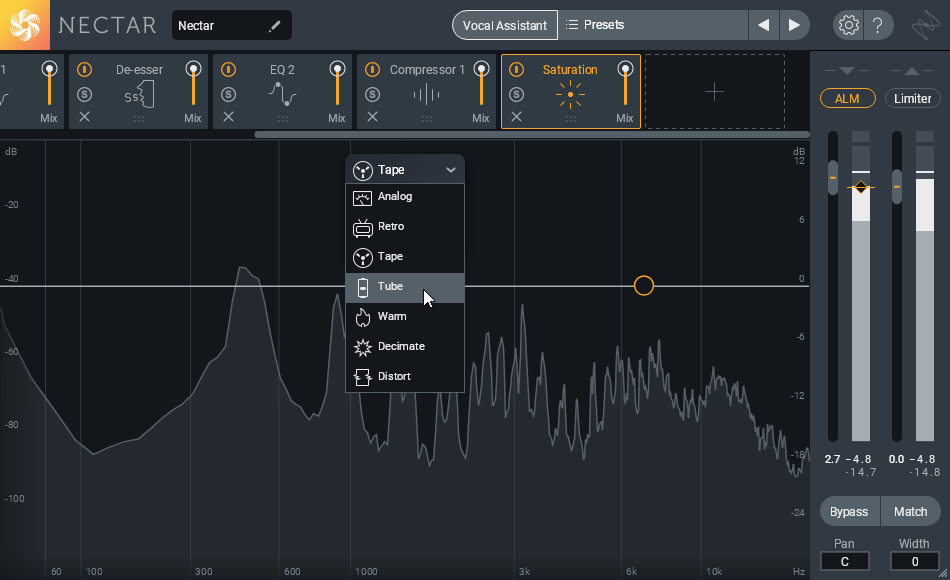950x580 pixels.
Task: Toggle the Compressor 1 power button
Action: (x=373, y=70)
